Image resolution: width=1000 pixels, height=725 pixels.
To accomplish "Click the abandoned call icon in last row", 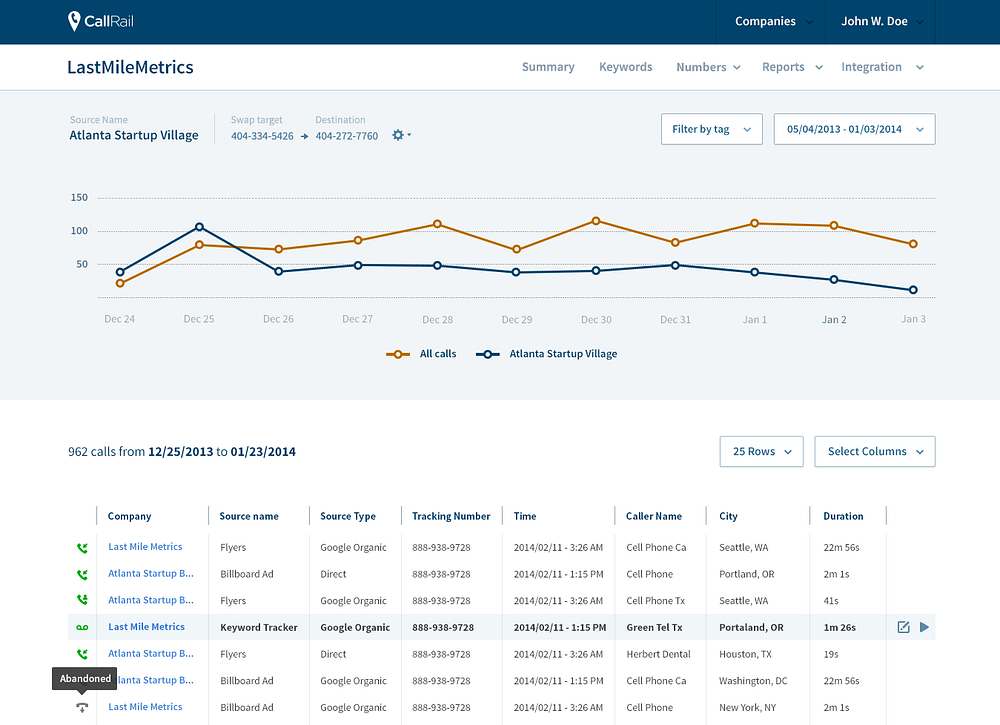I will tap(82, 707).
